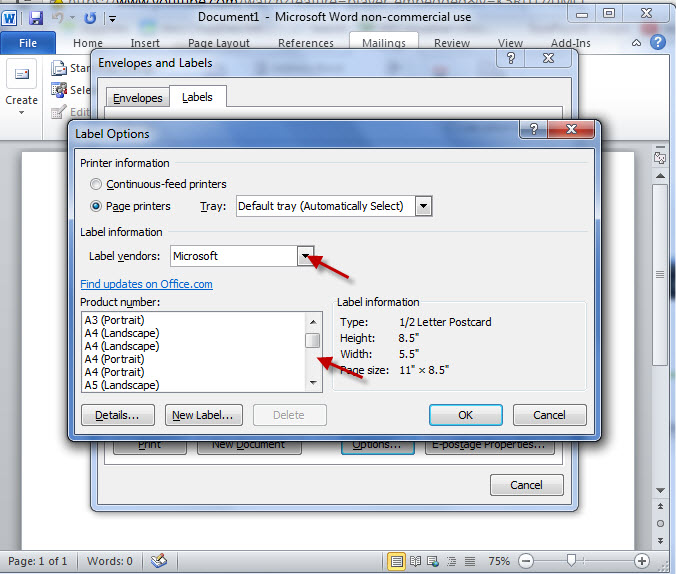Click the Undo arrow in Quick Access Toolbar
Image resolution: width=676 pixels, height=574 pixels.
57,18
